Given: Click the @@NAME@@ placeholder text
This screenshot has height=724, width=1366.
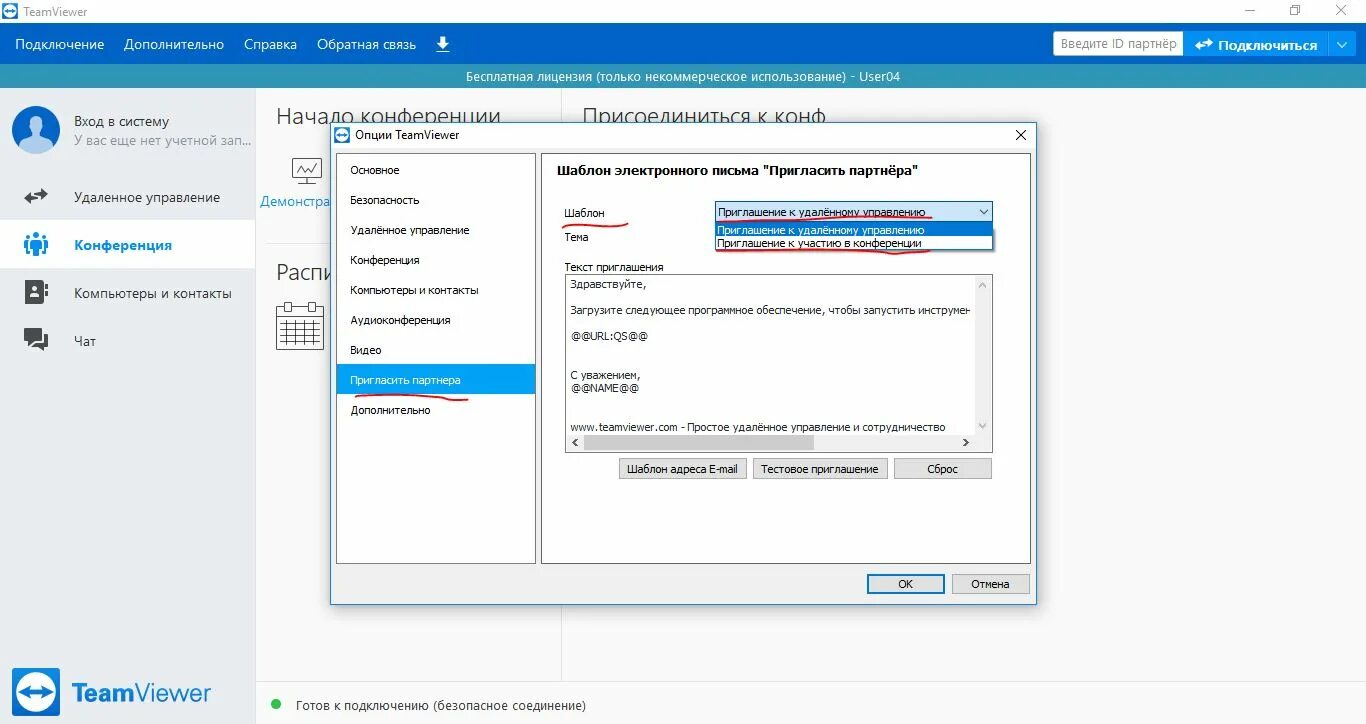Looking at the screenshot, I should point(604,388).
